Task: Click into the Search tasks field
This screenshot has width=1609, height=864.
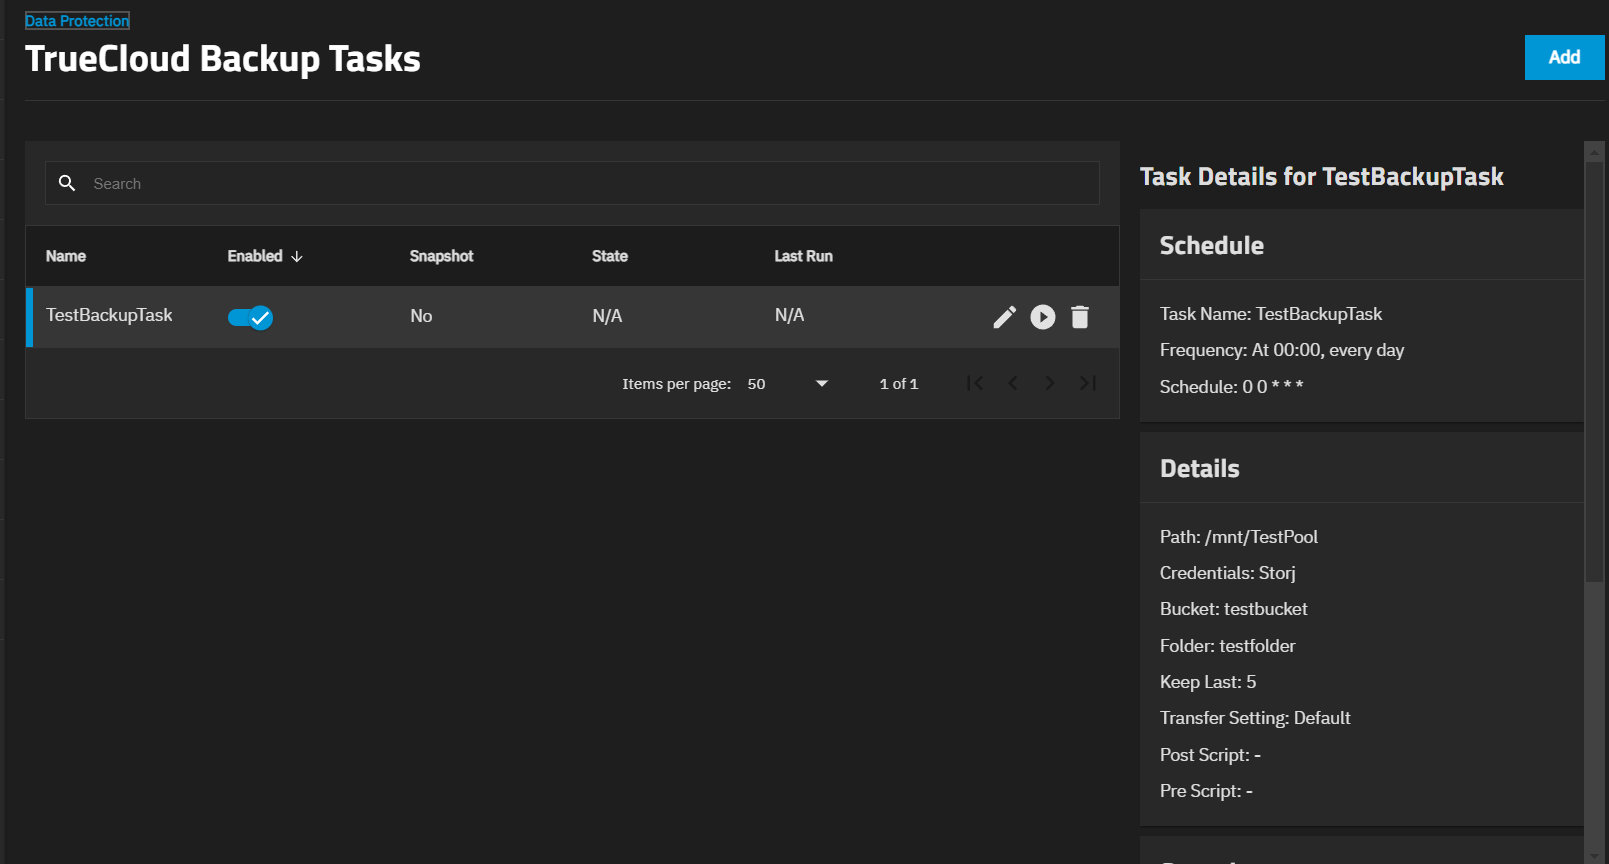Action: (x=590, y=184)
